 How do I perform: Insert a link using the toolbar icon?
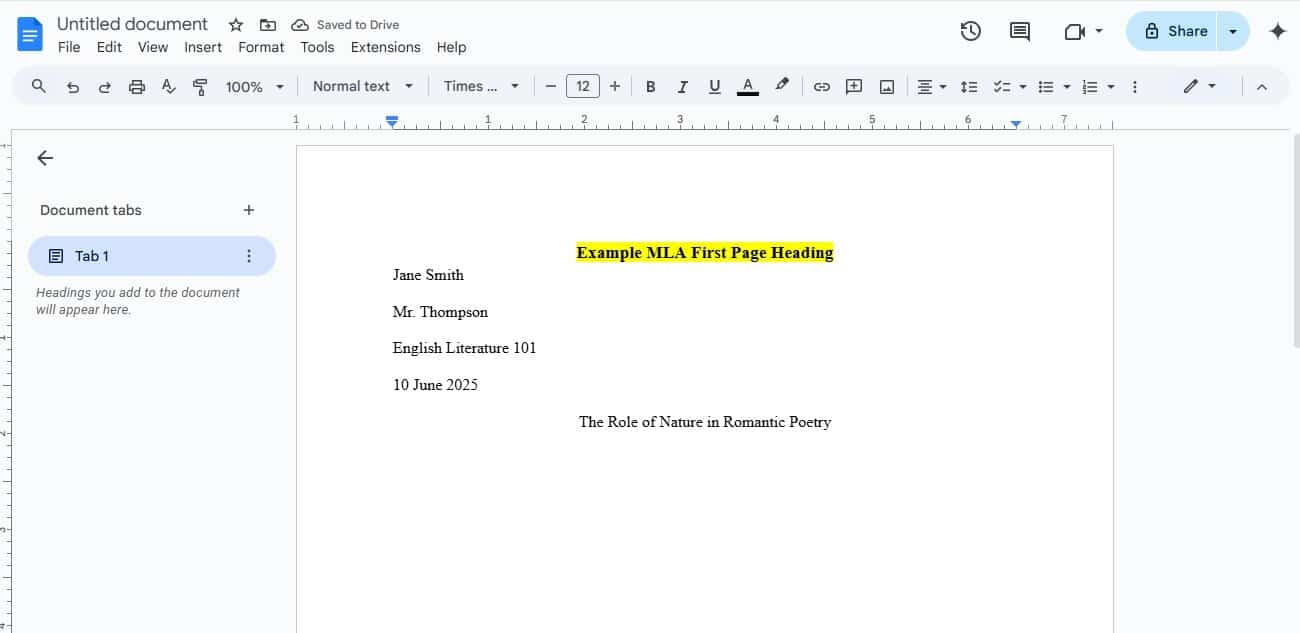(822, 86)
